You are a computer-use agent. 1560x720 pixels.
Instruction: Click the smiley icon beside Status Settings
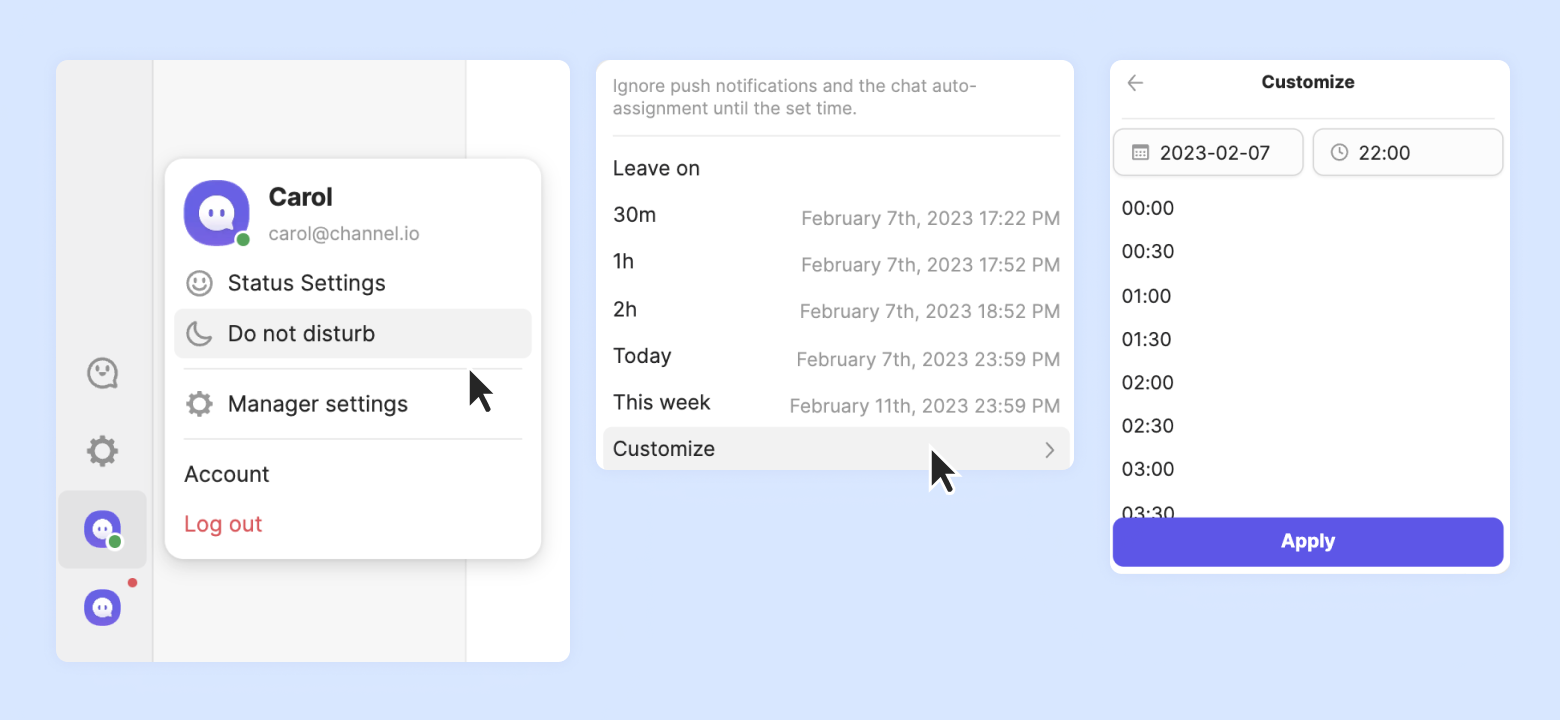click(x=200, y=283)
